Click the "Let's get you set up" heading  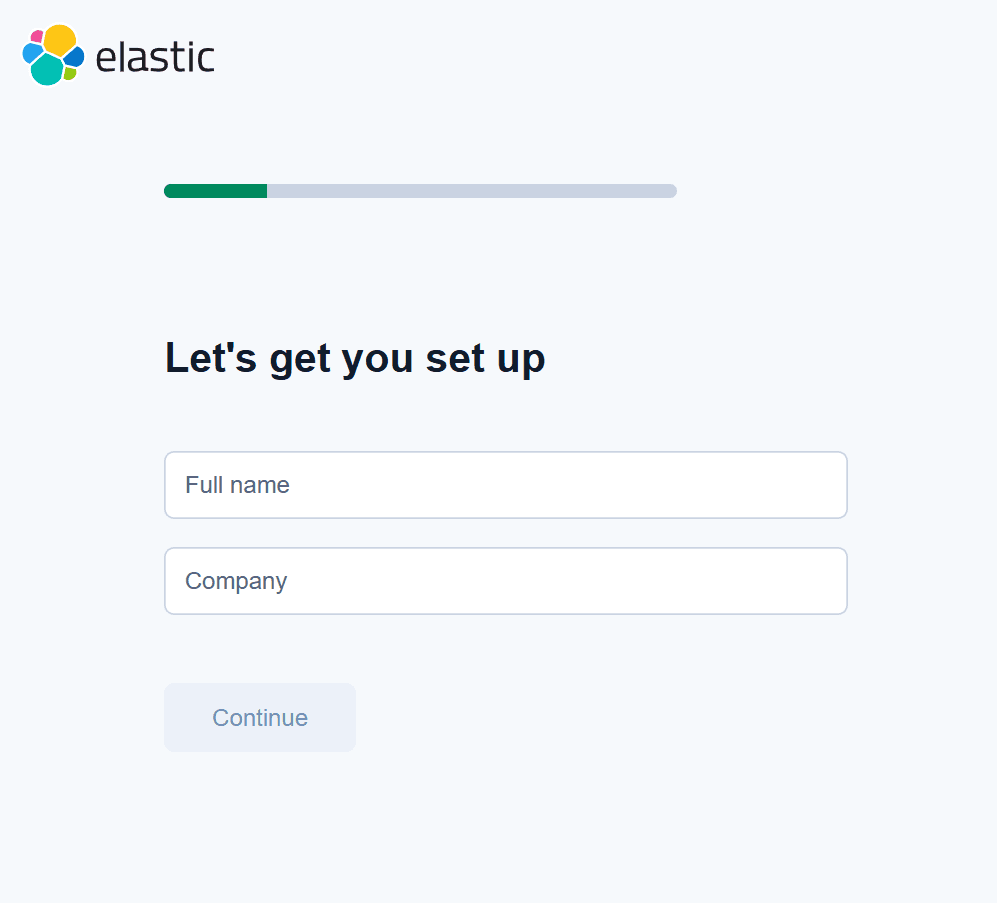point(355,358)
